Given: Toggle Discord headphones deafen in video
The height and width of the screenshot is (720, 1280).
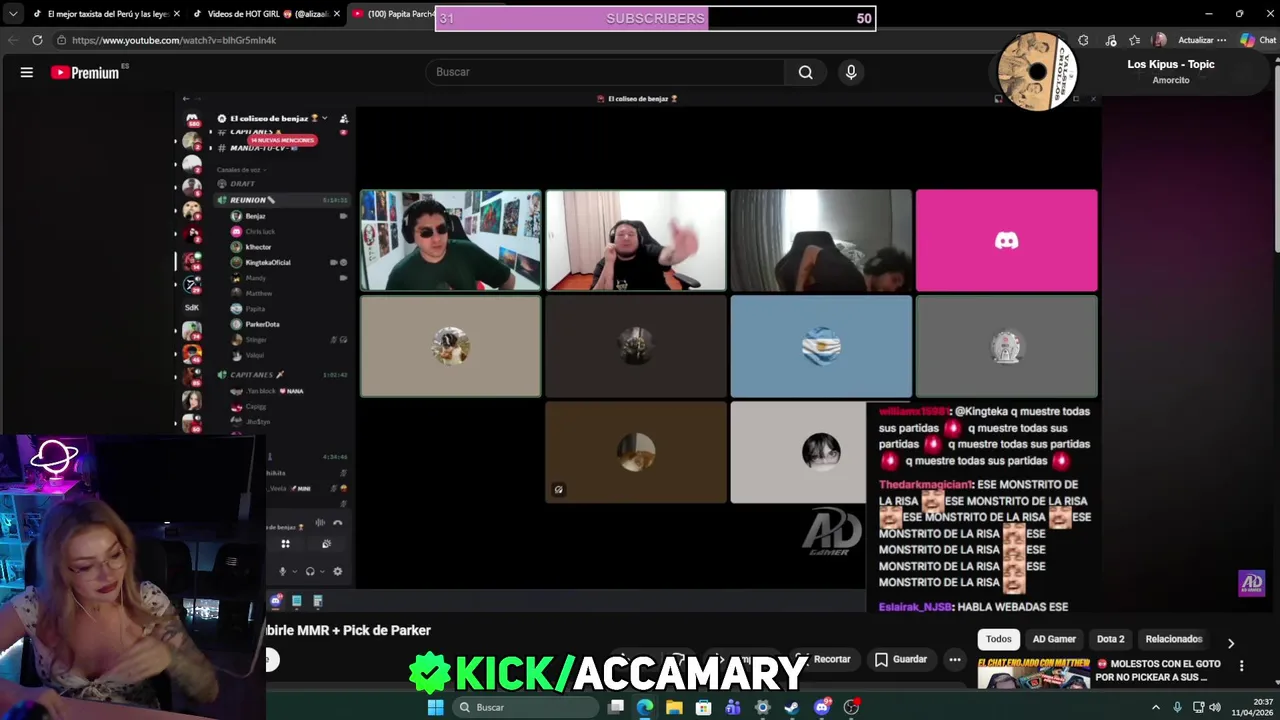Looking at the screenshot, I should (x=310, y=571).
